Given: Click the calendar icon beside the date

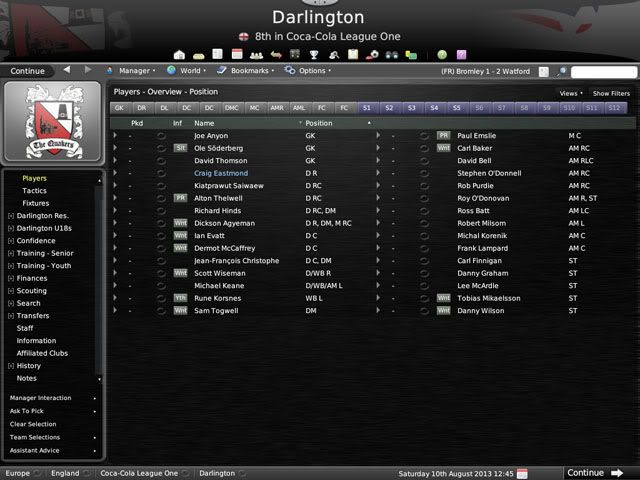Looking at the screenshot, I should (522, 473).
